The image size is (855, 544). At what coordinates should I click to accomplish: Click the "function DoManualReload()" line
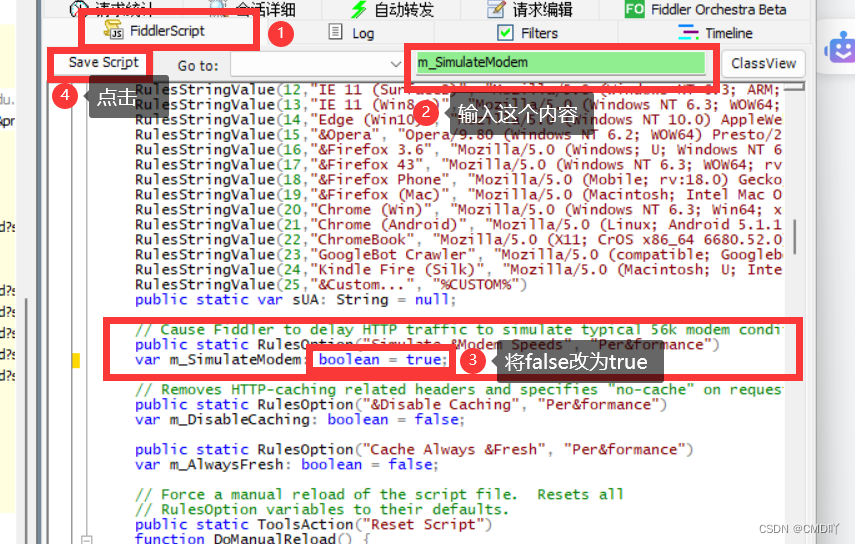(x=252, y=539)
